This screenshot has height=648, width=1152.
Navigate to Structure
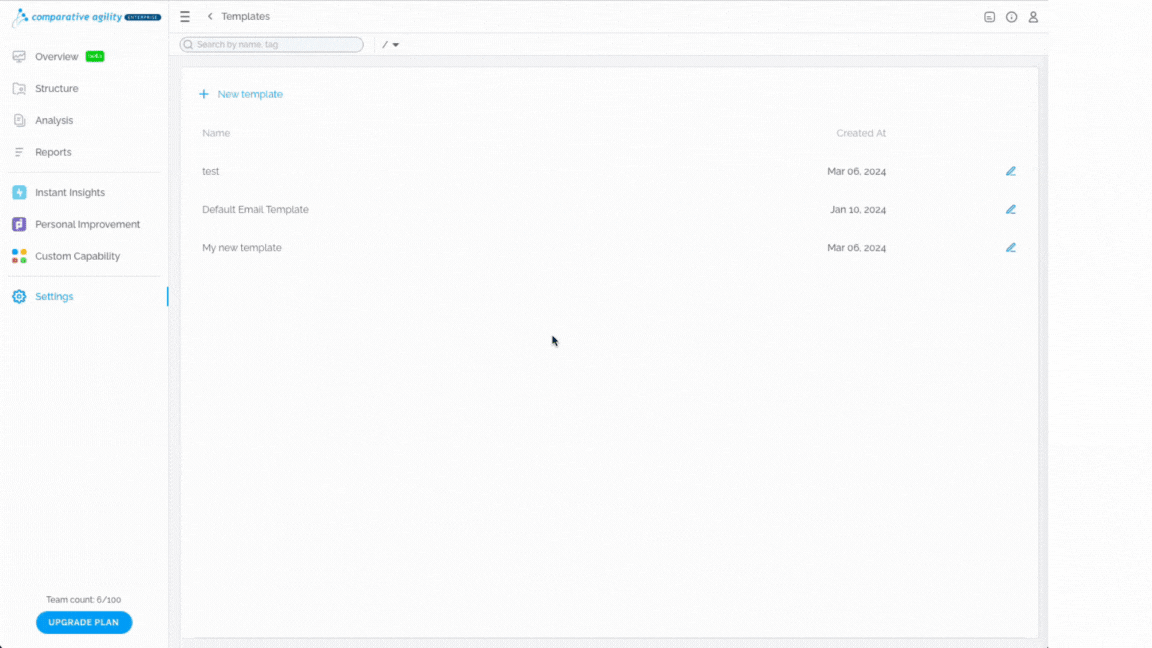[57, 88]
